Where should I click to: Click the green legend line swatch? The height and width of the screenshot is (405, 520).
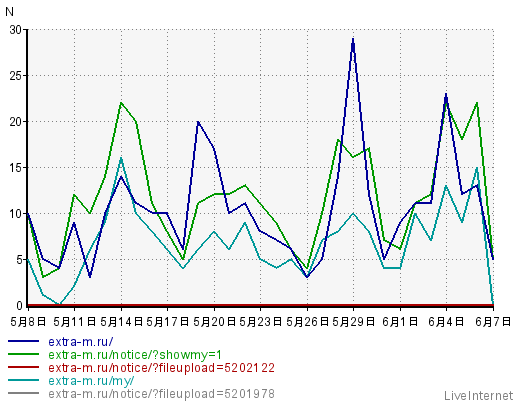[24, 354]
